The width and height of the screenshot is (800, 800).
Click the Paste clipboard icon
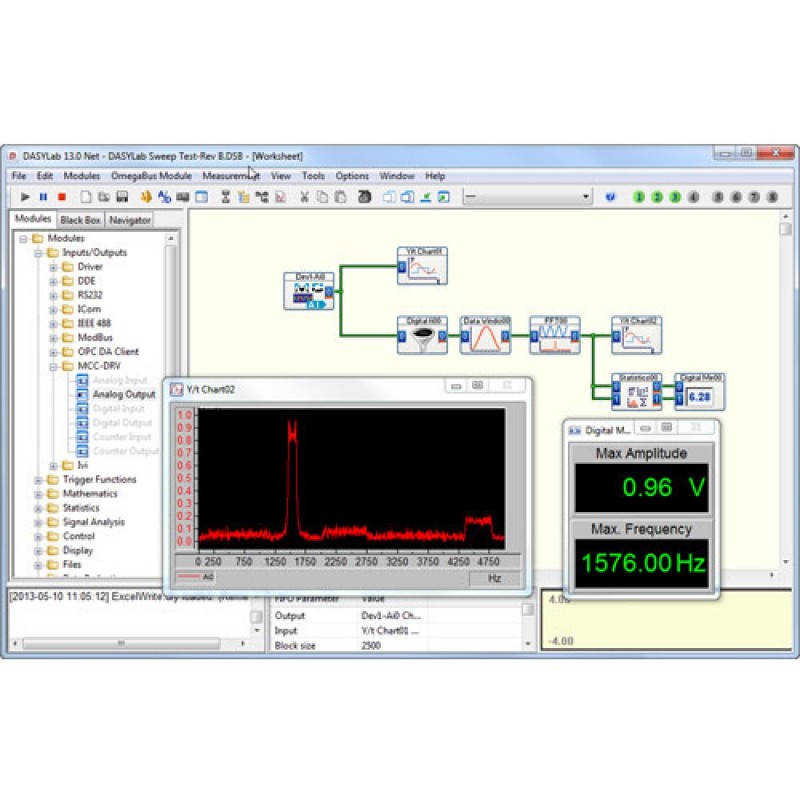click(x=340, y=197)
